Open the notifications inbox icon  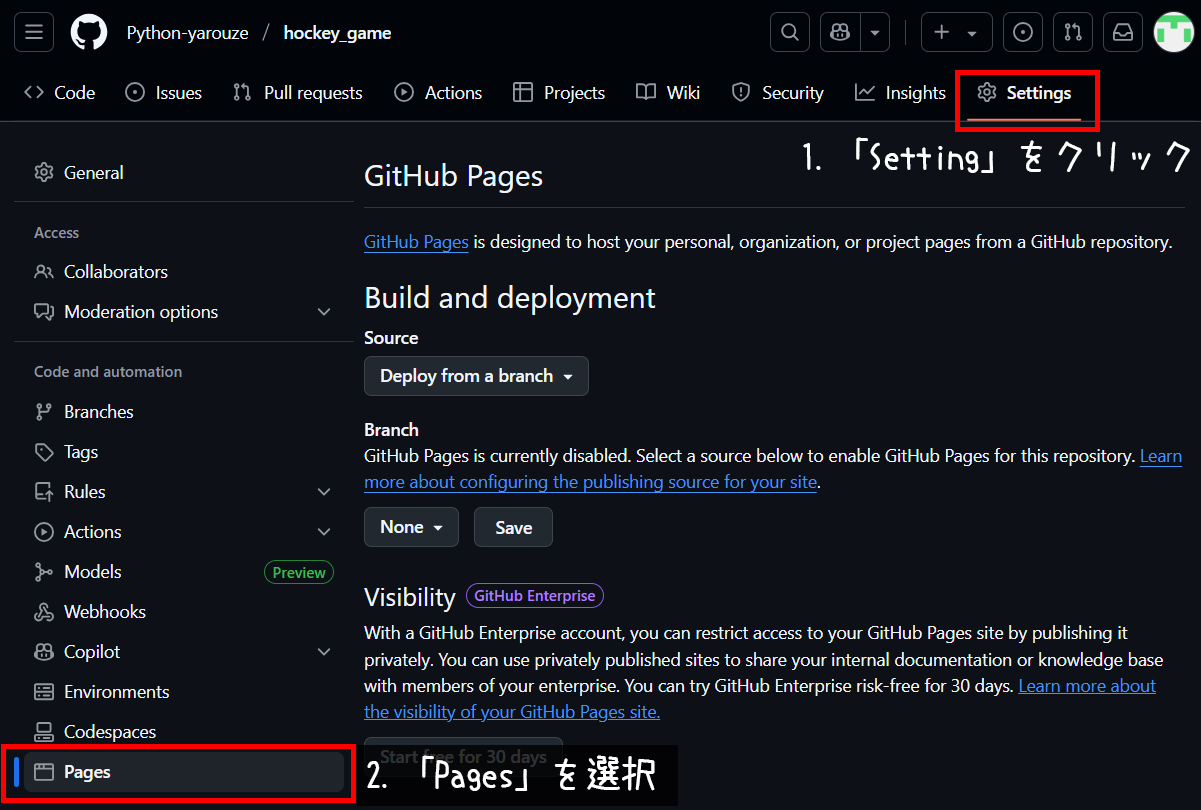[x=1123, y=33]
